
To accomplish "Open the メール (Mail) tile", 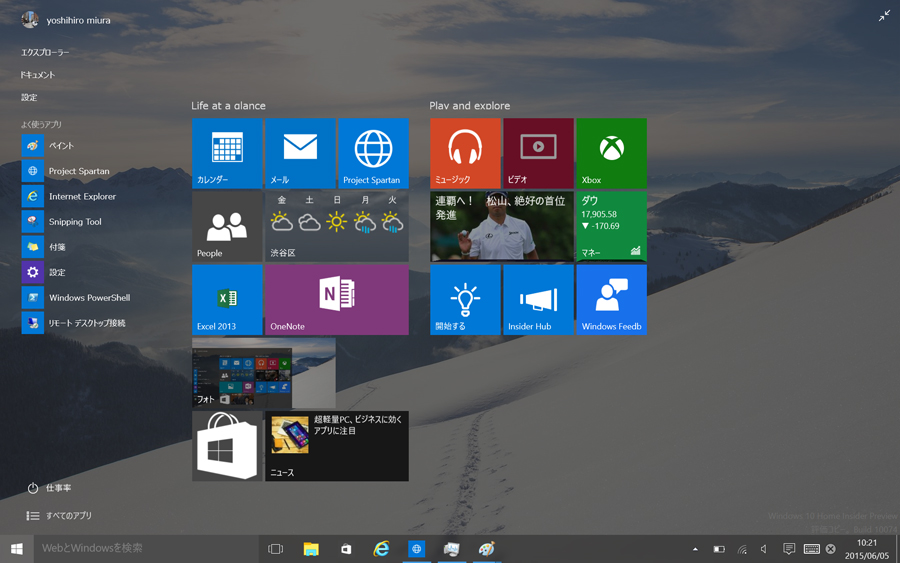I will [x=300, y=153].
